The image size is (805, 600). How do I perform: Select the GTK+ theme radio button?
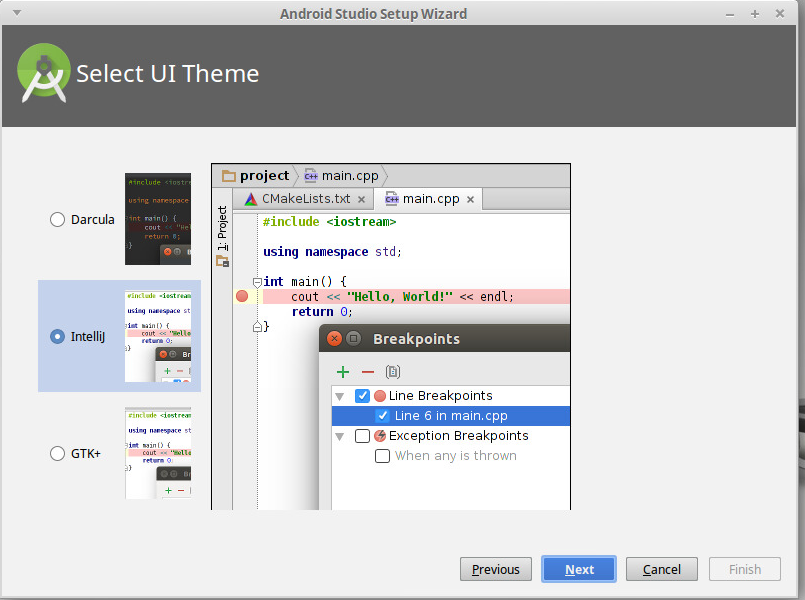pyautogui.click(x=57, y=454)
